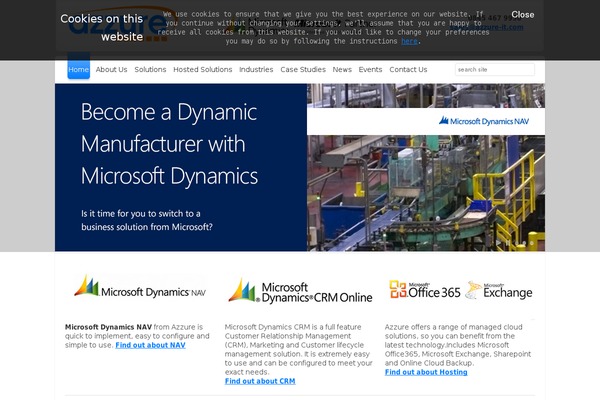
Task: Close the cookies notification banner
Action: click(x=522, y=15)
